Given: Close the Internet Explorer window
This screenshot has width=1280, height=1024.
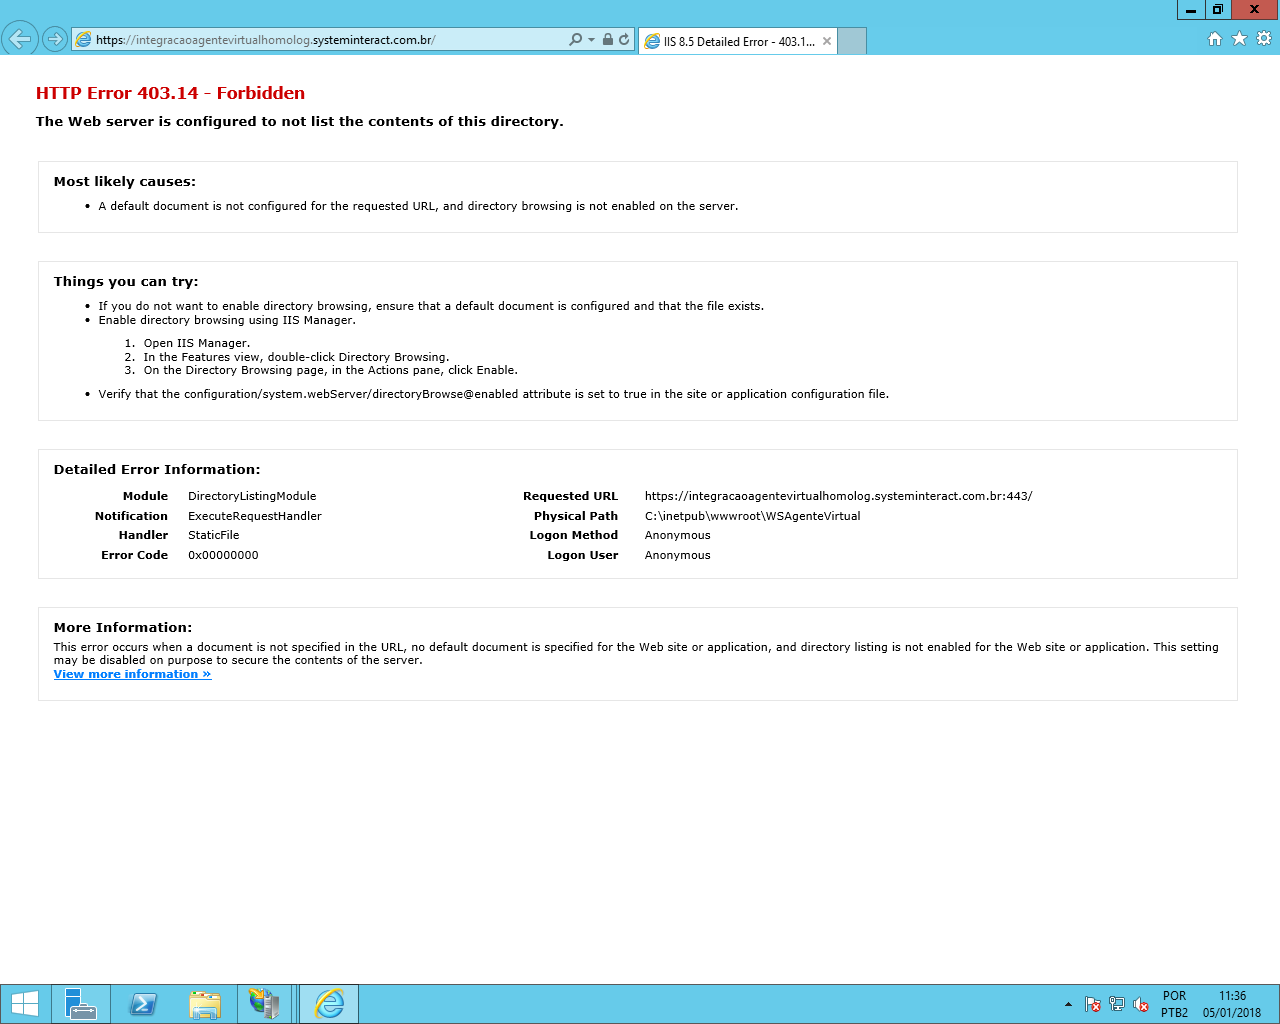Looking at the screenshot, I should tap(1254, 10).
